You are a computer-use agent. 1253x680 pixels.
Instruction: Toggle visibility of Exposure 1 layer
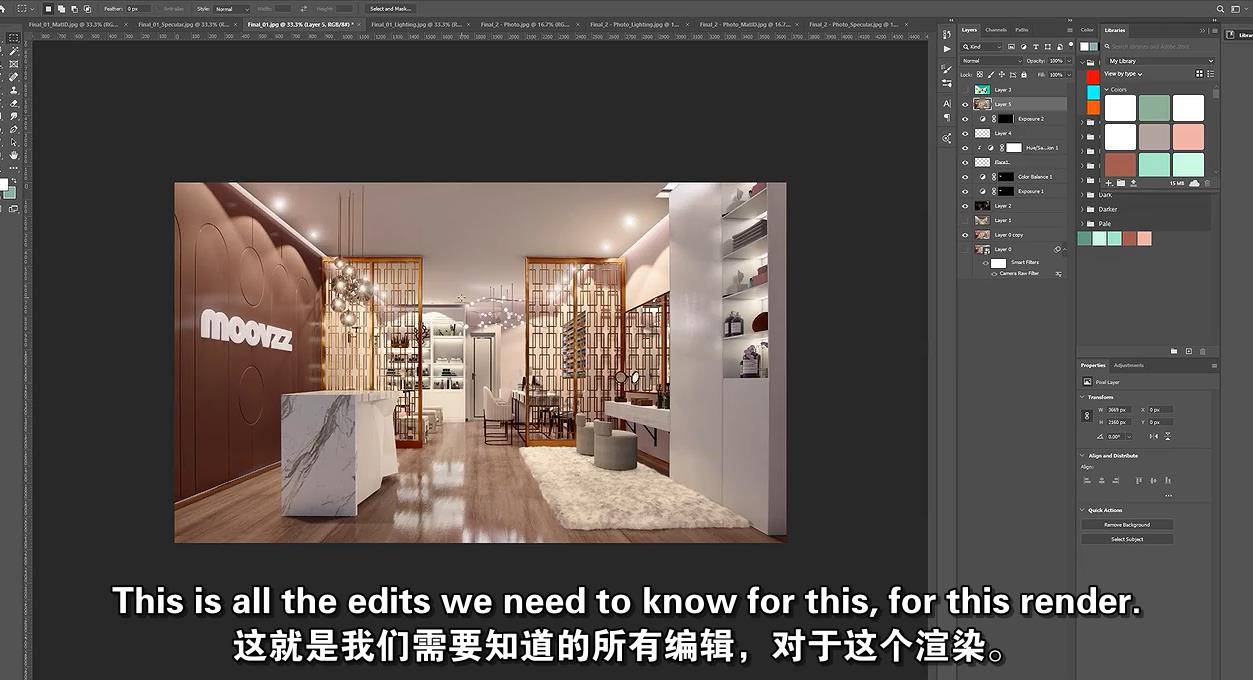point(965,191)
